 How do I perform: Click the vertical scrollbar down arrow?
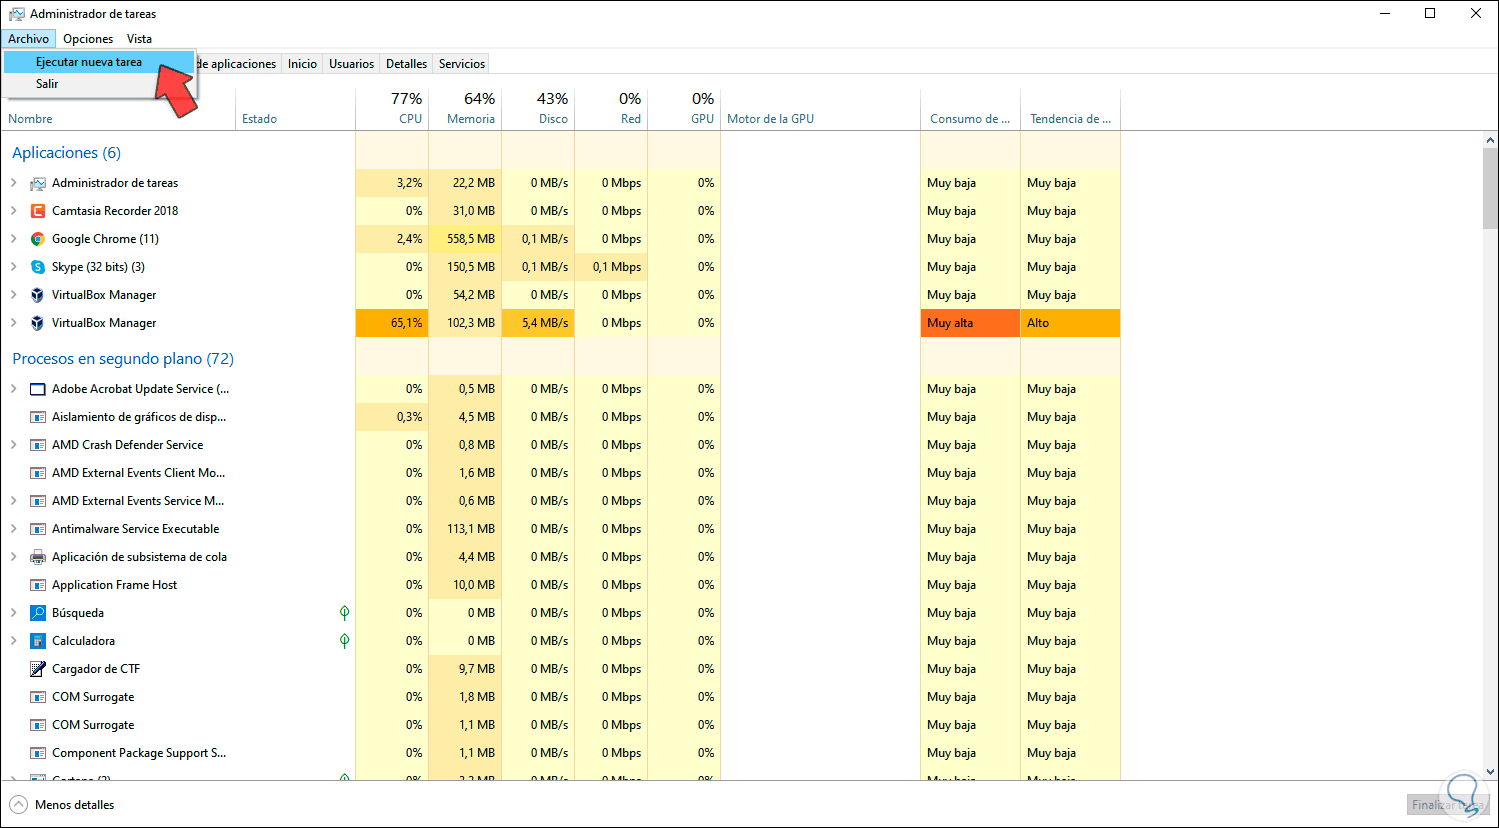click(1490, 772)
